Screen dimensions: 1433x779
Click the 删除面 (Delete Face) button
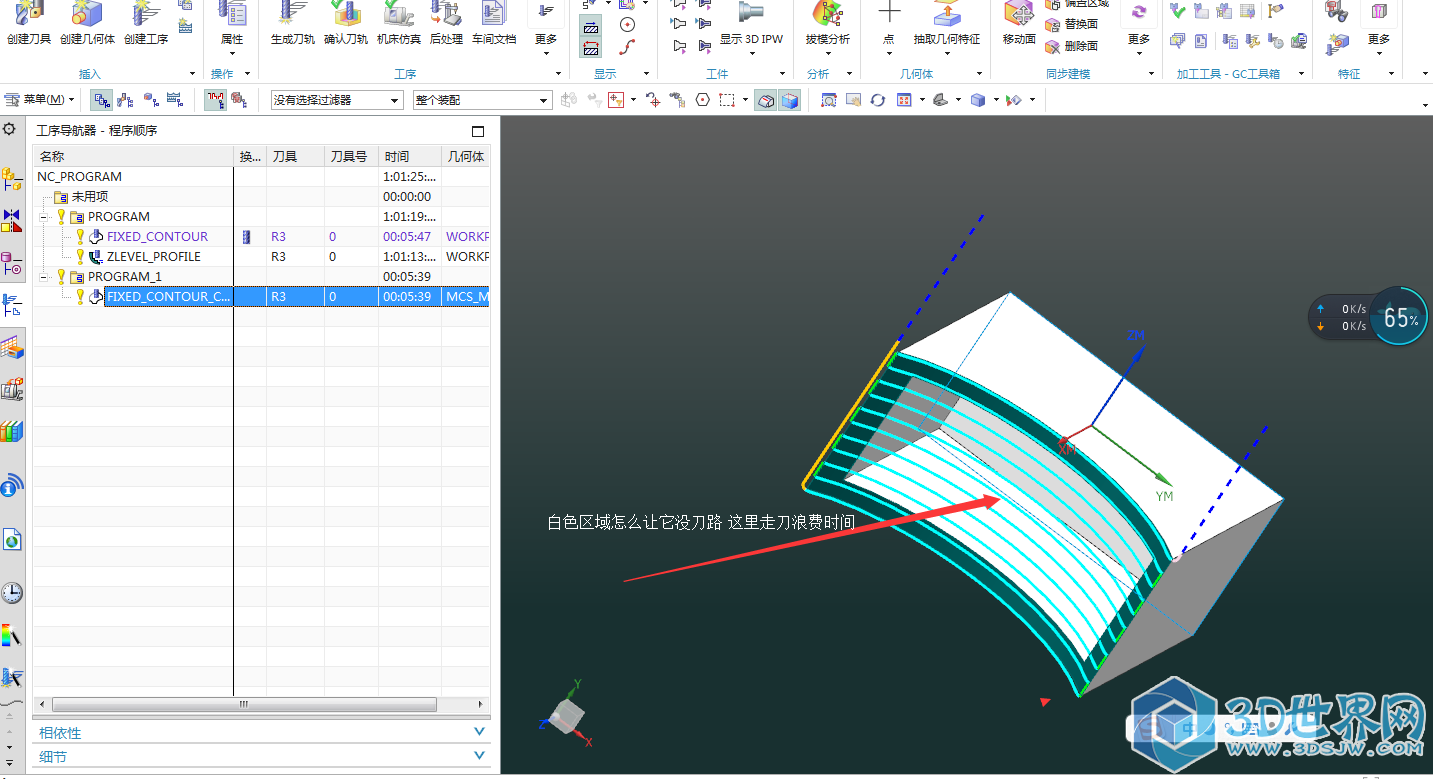(1071, 46)
